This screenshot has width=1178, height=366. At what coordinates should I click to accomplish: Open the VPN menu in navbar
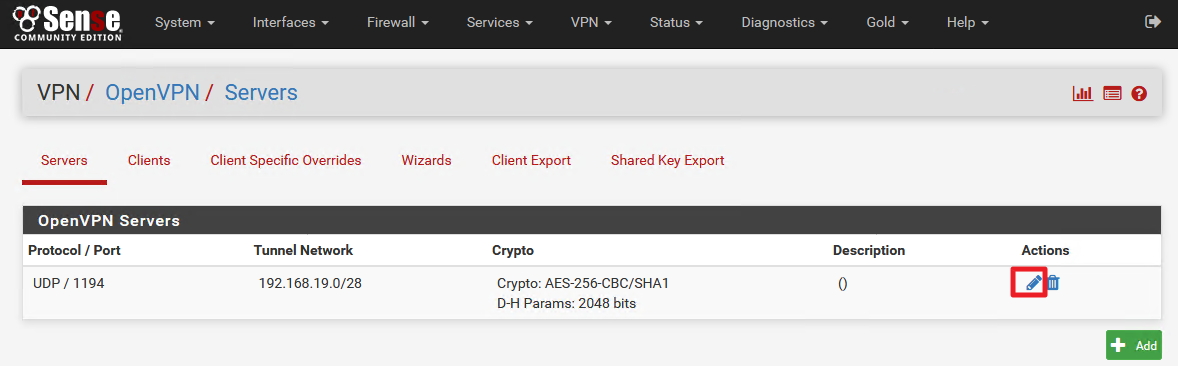[591, 23]
